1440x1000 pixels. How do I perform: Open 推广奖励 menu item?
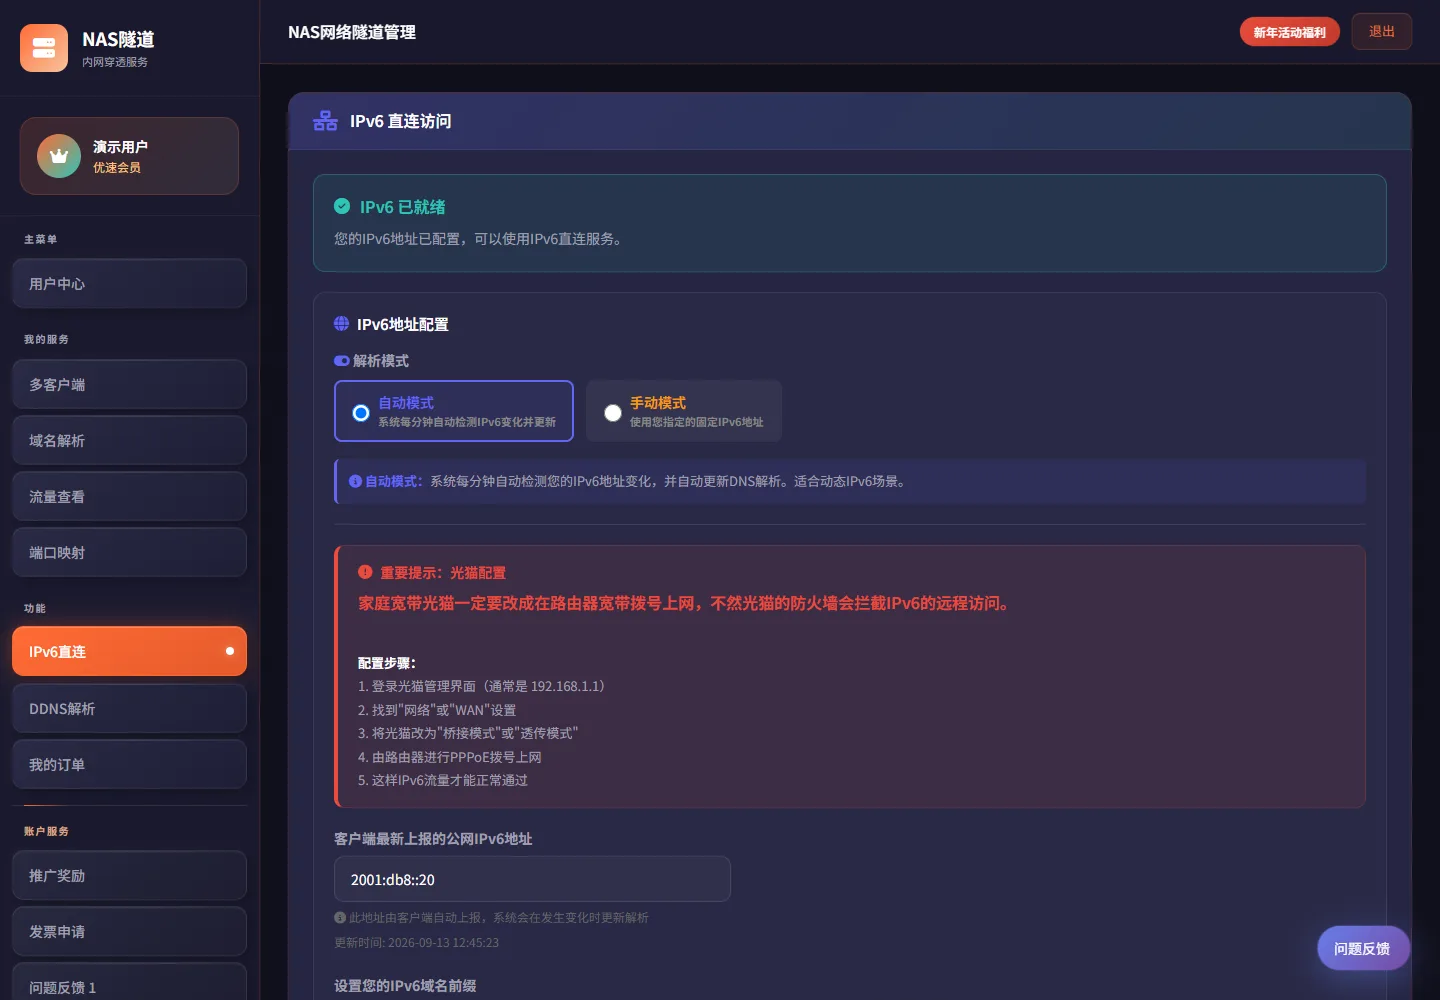pyautogui.click(x=129, y=876)
